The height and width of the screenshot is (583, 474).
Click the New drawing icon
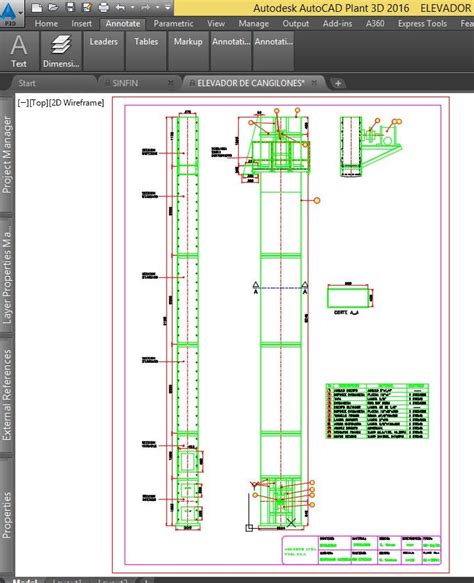[36, 7]
